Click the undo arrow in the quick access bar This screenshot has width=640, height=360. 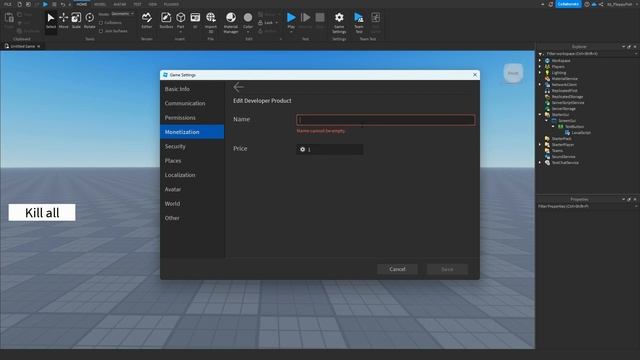pyautogui.click(x=63, y=4)
